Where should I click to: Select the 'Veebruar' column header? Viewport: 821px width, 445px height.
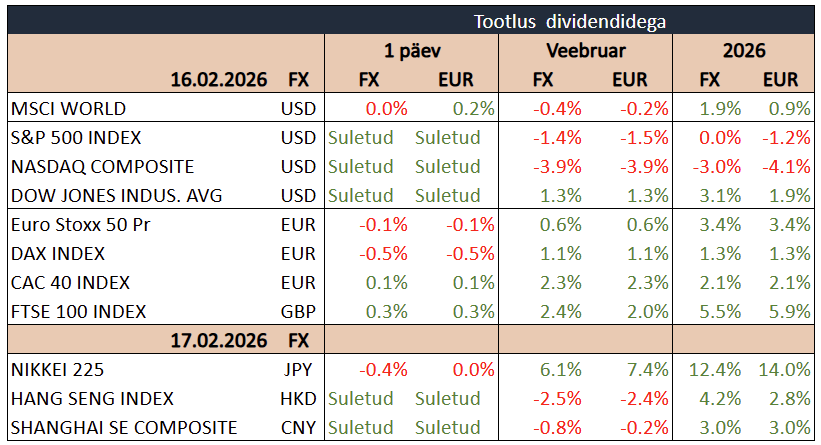(584, 50)
